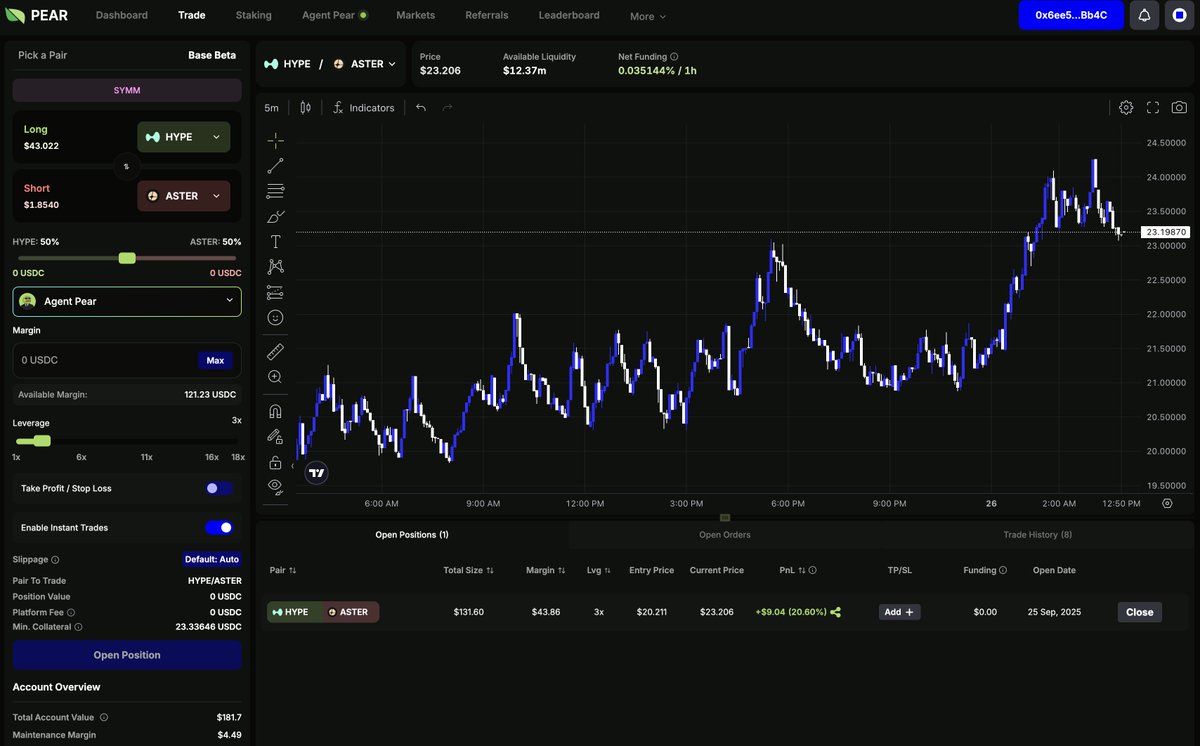The image size is (1200, 746).
Task: Toggle drawings visibility eye icon
Action: (x=275, y=487)
